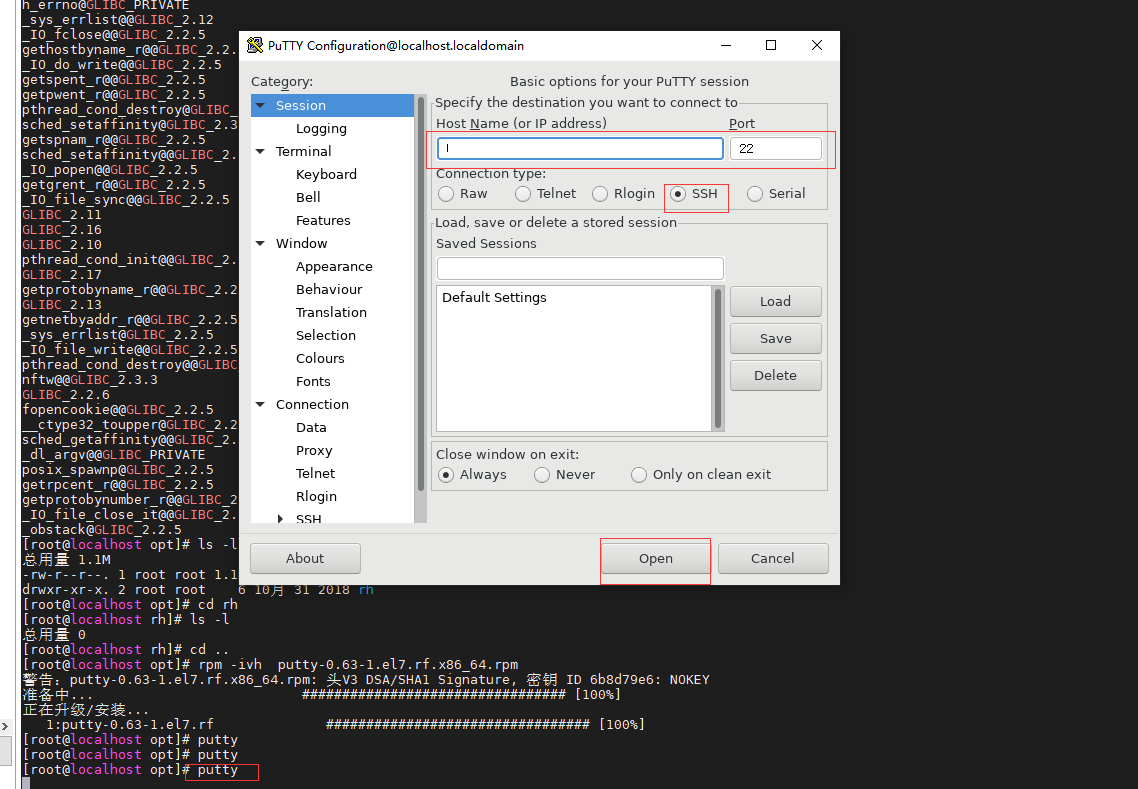Collapse the Connection category tree node
1138x789 pixels.
click(x=261, y=404)
